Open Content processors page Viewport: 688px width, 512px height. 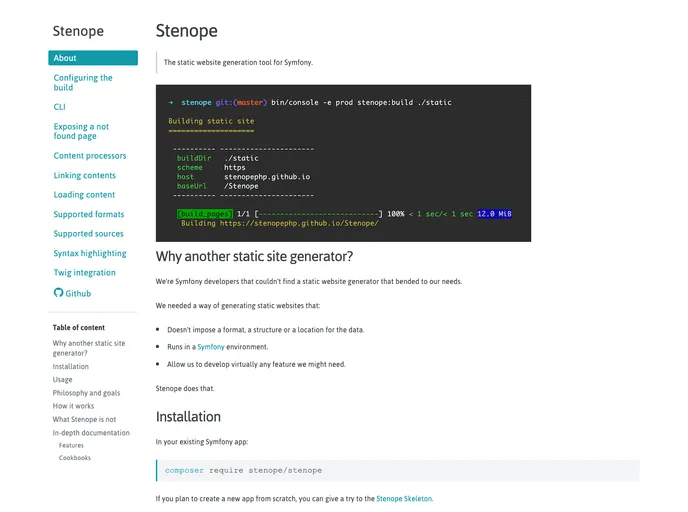(90, 156)
